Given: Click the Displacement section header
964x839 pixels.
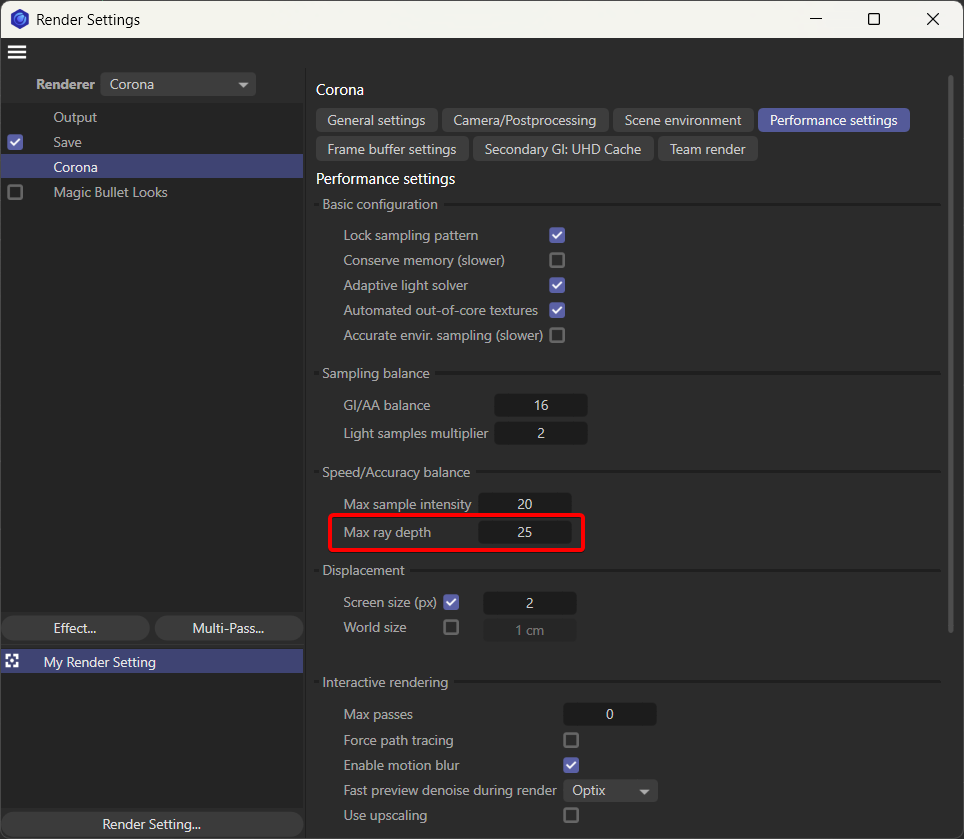Looking at the screenshot, I should coord(363,571).
